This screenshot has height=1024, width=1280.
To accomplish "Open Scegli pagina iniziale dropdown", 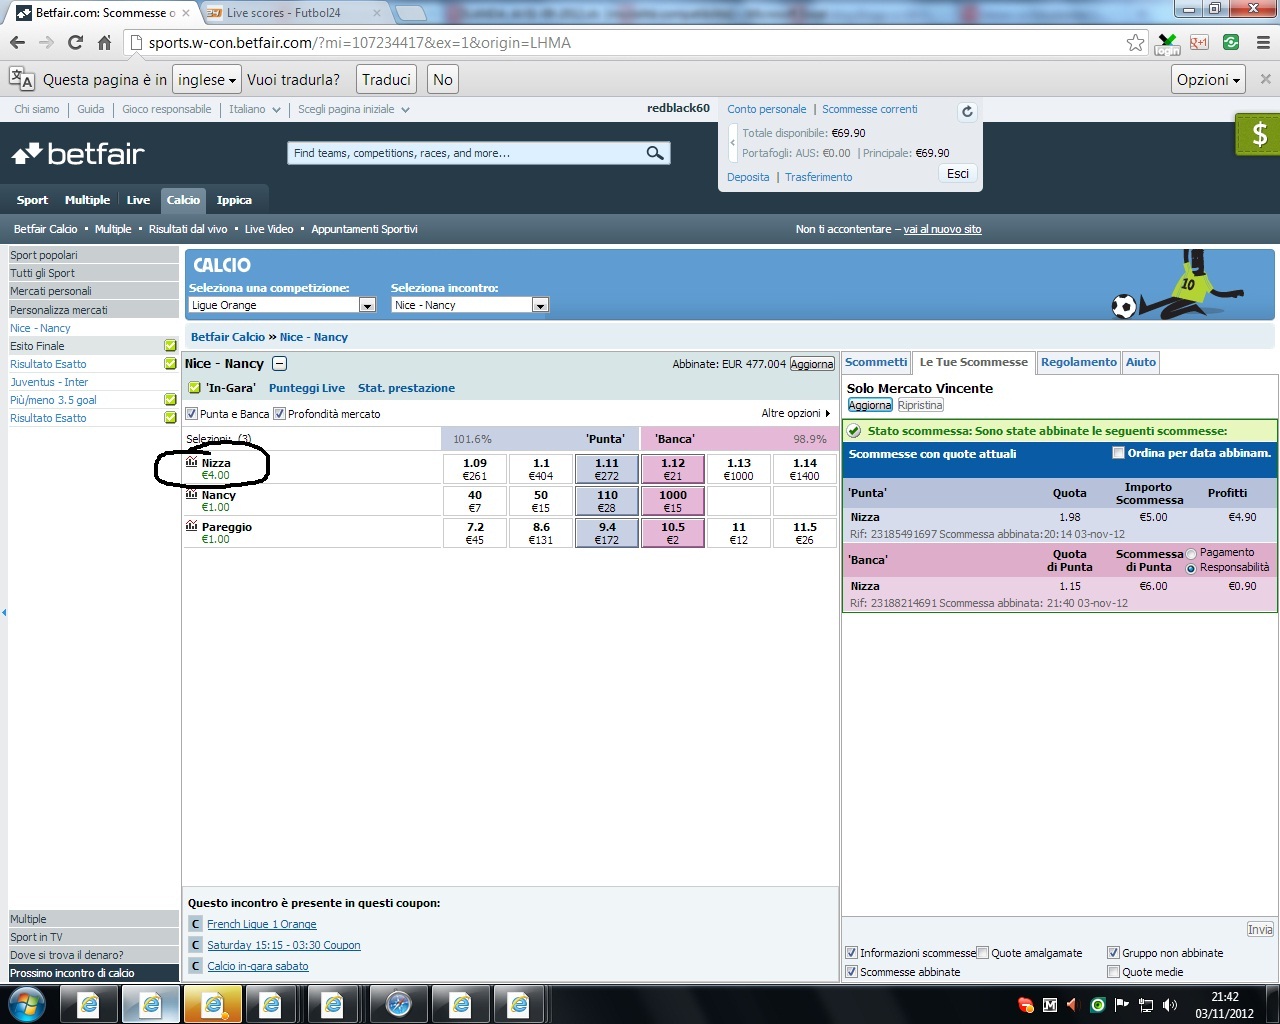I will point(354,109).
